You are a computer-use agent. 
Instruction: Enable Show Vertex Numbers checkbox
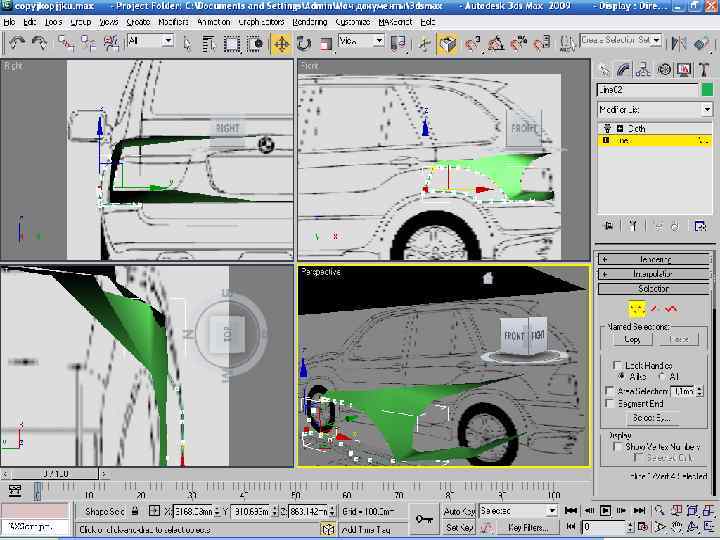coord(617,446)
